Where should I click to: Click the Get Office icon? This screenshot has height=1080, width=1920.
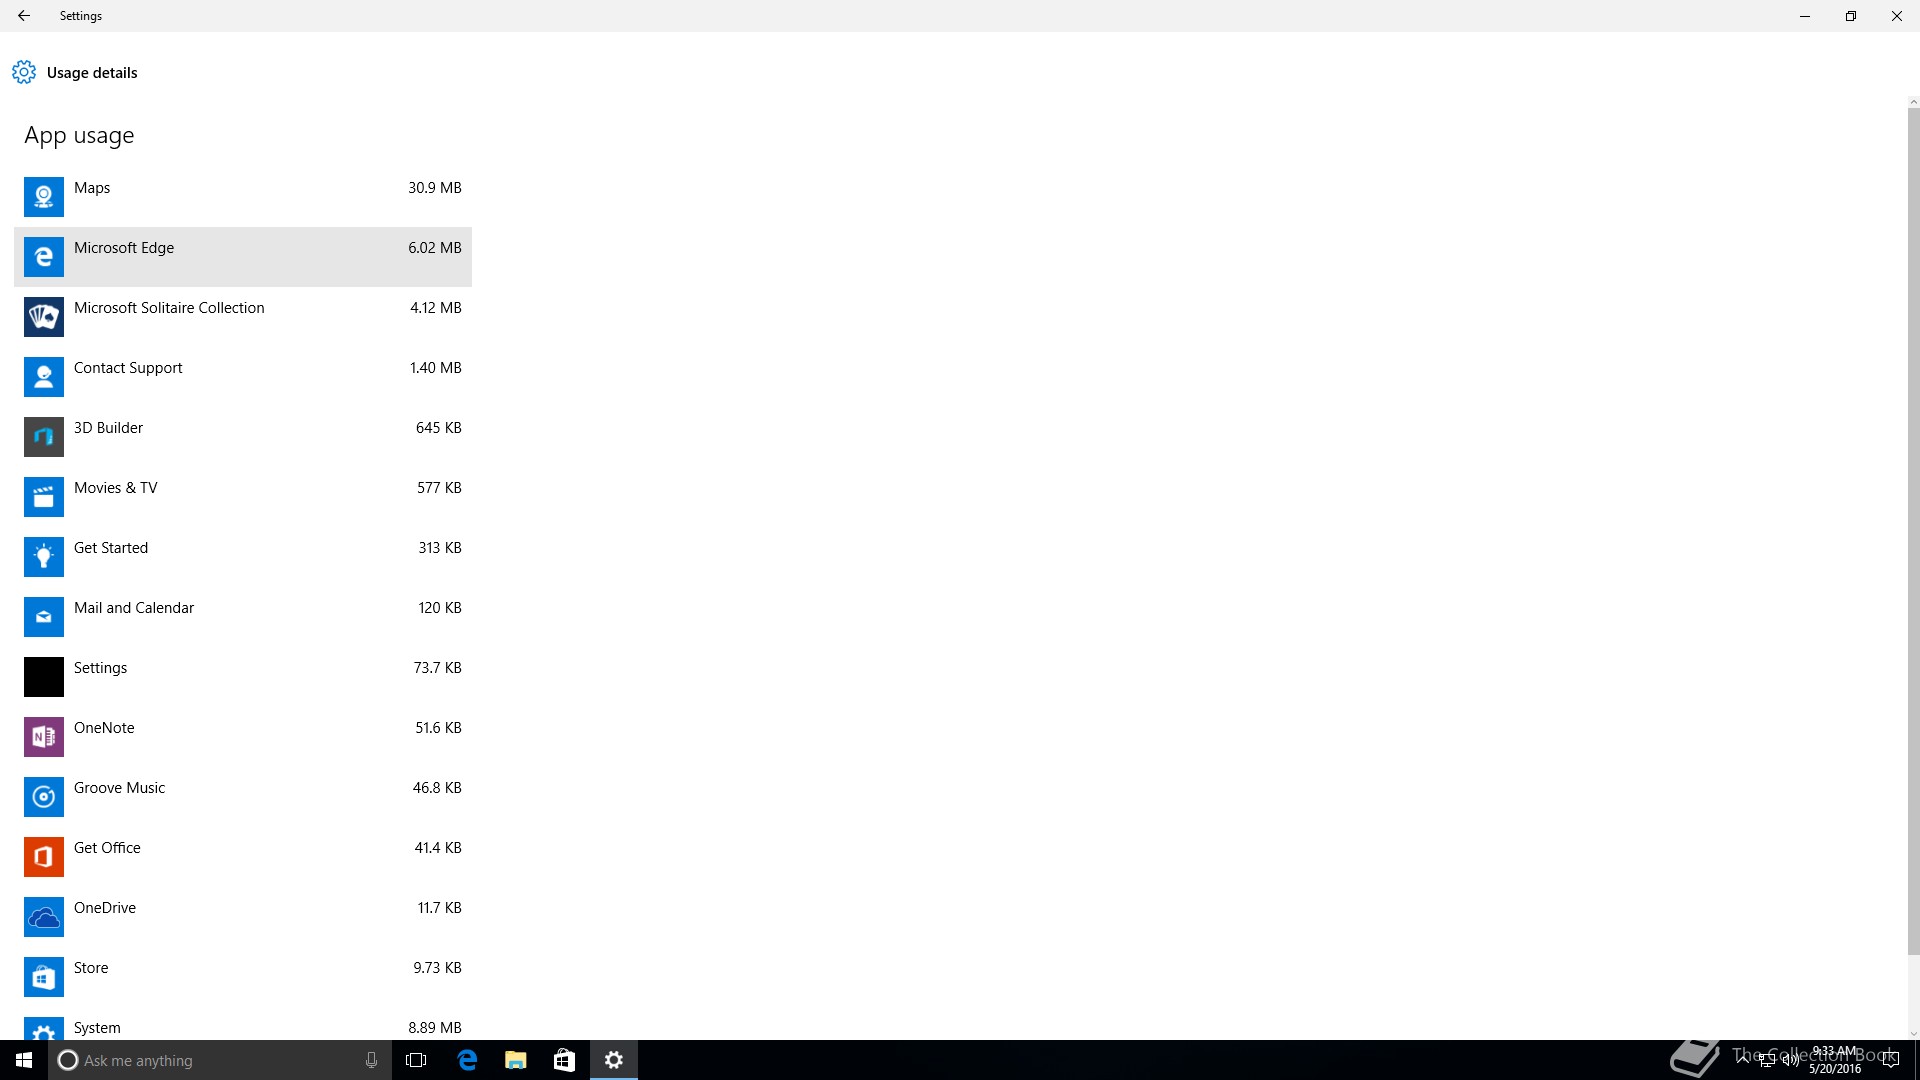pyautogui.click(x=44, y=857)
